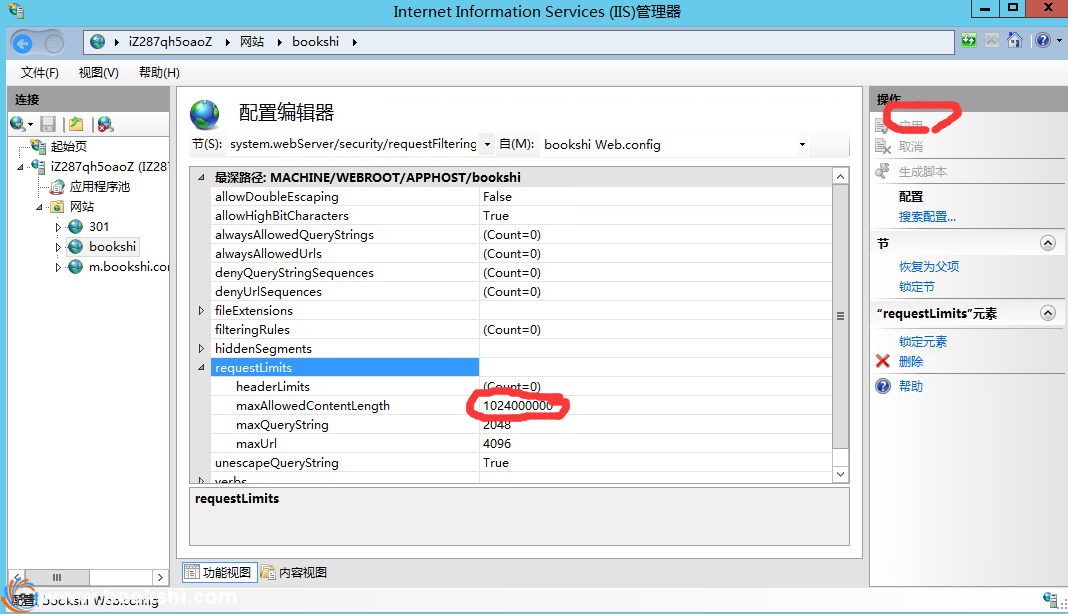Click Revert to Parent (恢复为父项) link
Image resolution: width=1068 pixels, height=614 pixels.
point(928,266)
